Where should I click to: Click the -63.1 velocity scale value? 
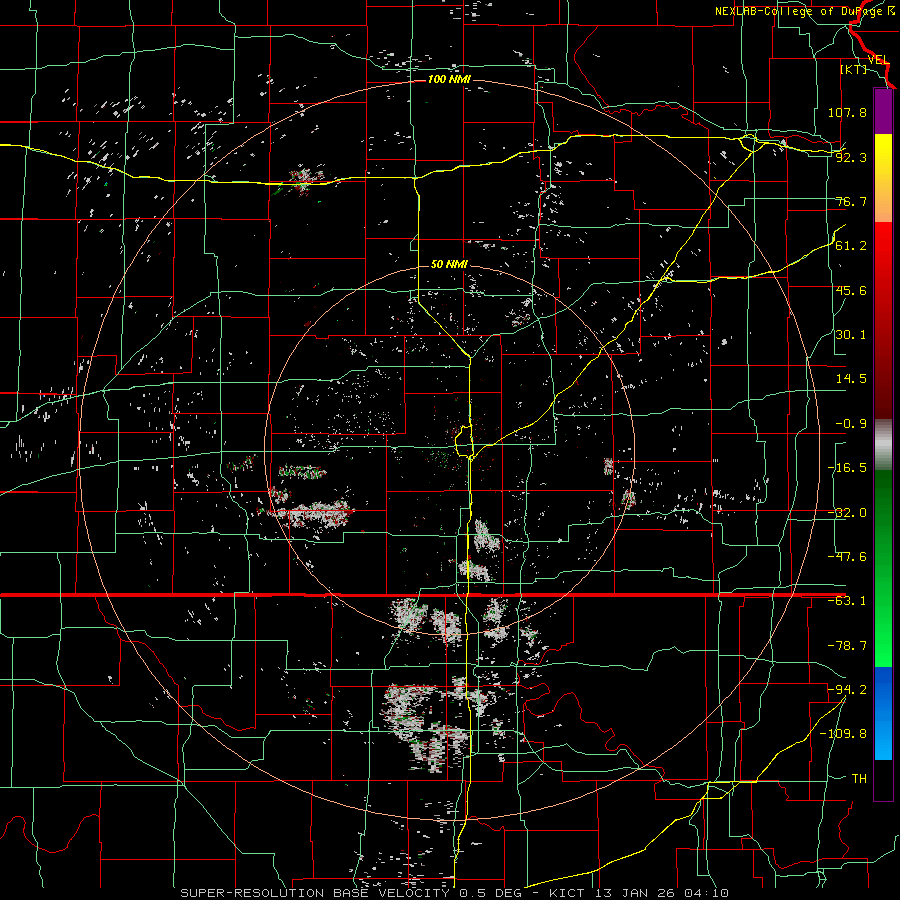click(847, 601)
